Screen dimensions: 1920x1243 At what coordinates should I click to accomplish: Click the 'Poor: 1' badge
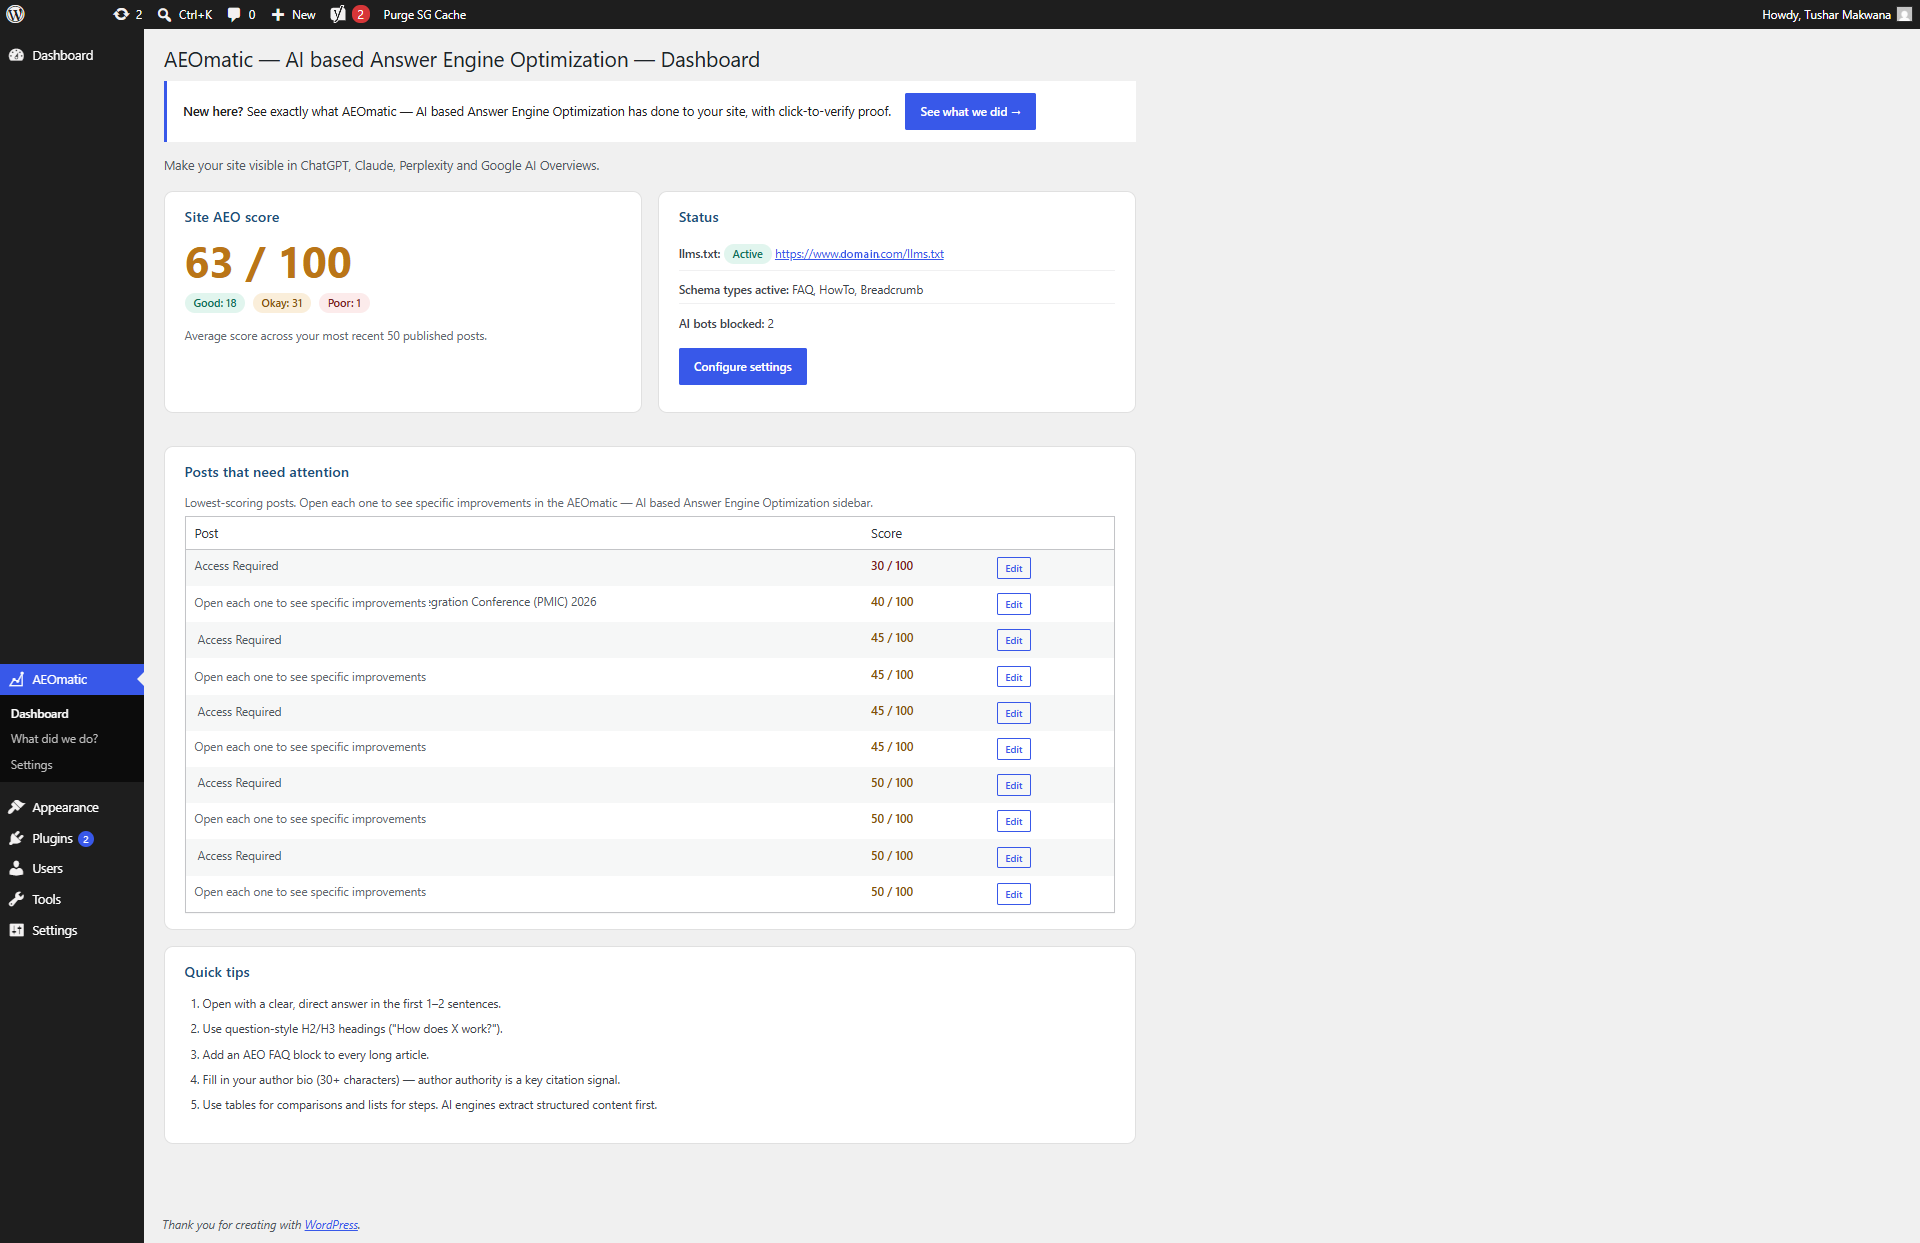[x=344, y=303]
